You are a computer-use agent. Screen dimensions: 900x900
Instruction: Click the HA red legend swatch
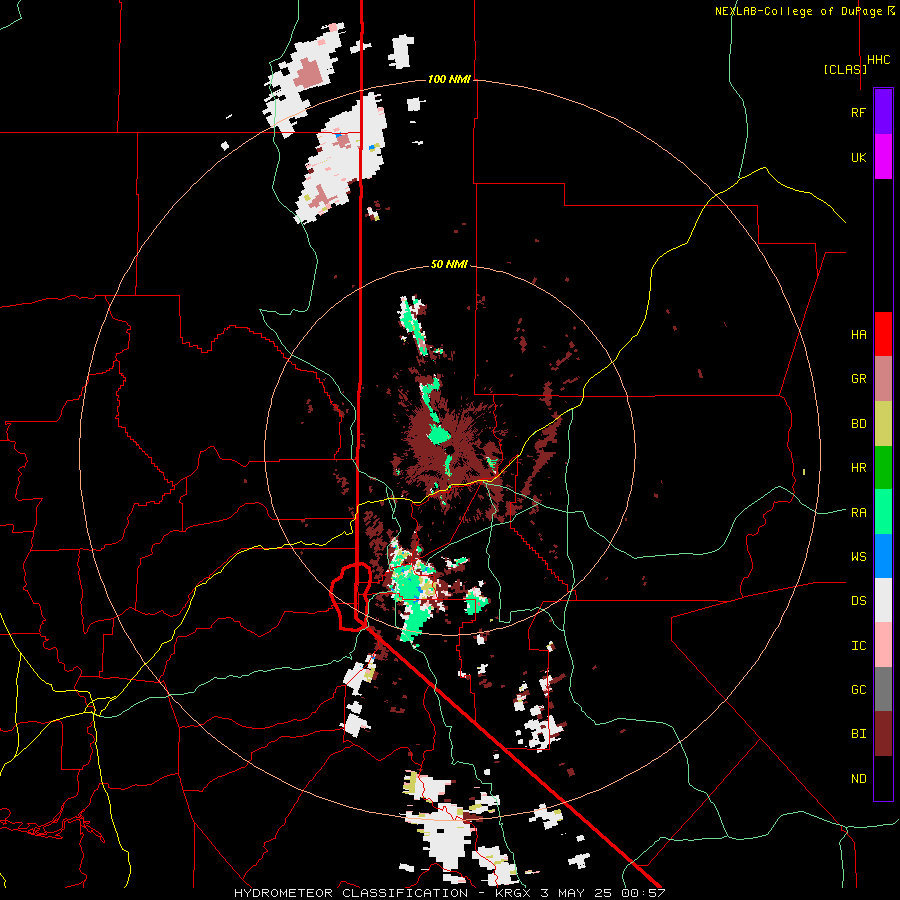pyautogui.click(x=883, y=334)
